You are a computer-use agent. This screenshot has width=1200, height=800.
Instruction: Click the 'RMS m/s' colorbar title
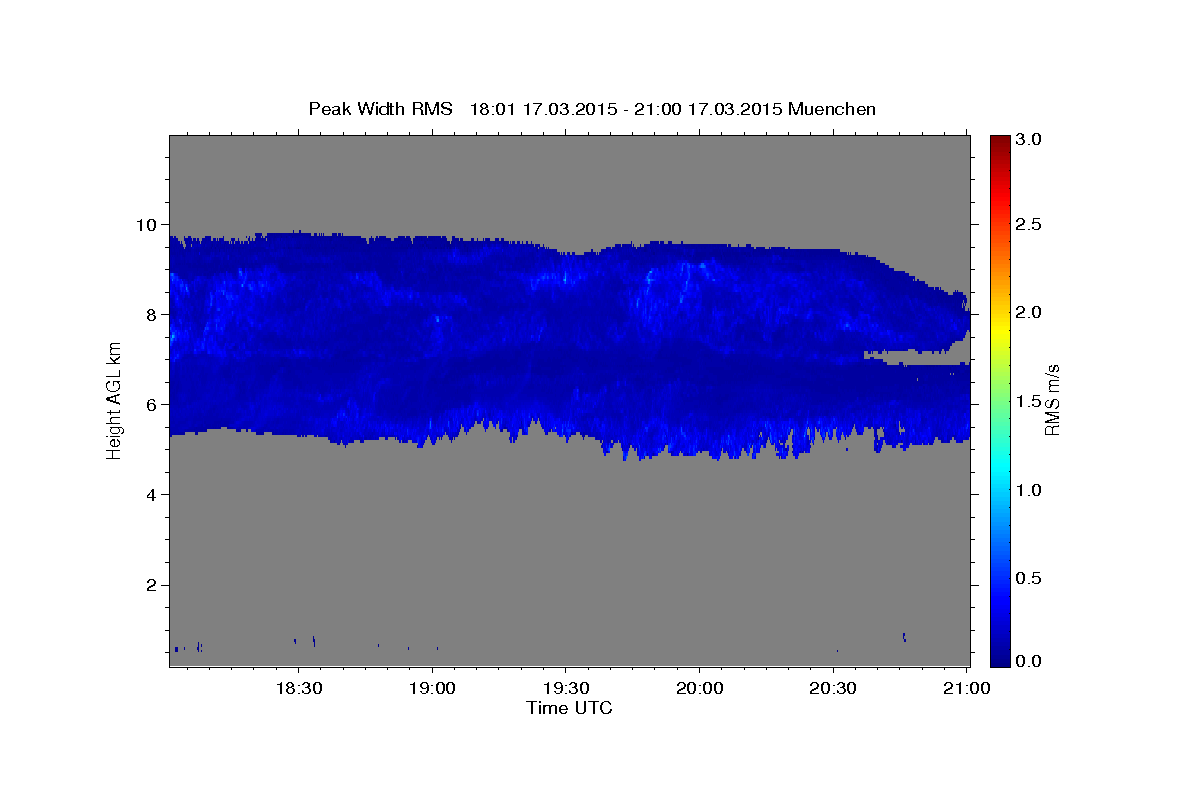pos(1052,400)
